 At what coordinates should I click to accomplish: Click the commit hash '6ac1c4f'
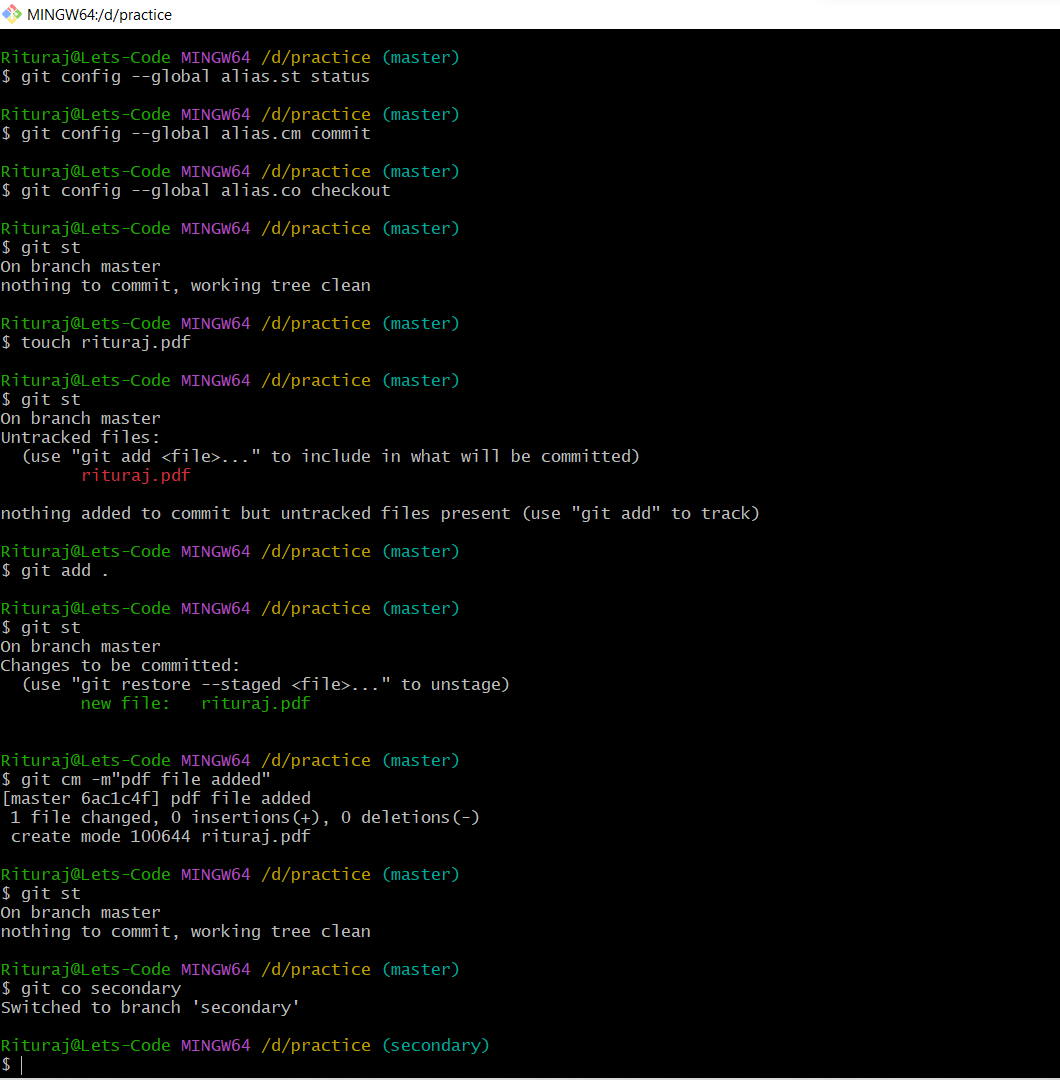(115, 799)
